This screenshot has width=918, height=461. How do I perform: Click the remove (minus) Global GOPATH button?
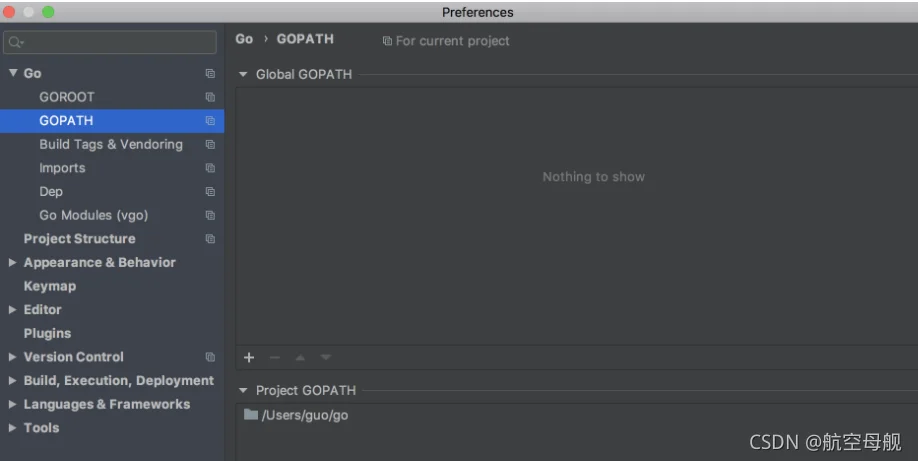point(275,357)
